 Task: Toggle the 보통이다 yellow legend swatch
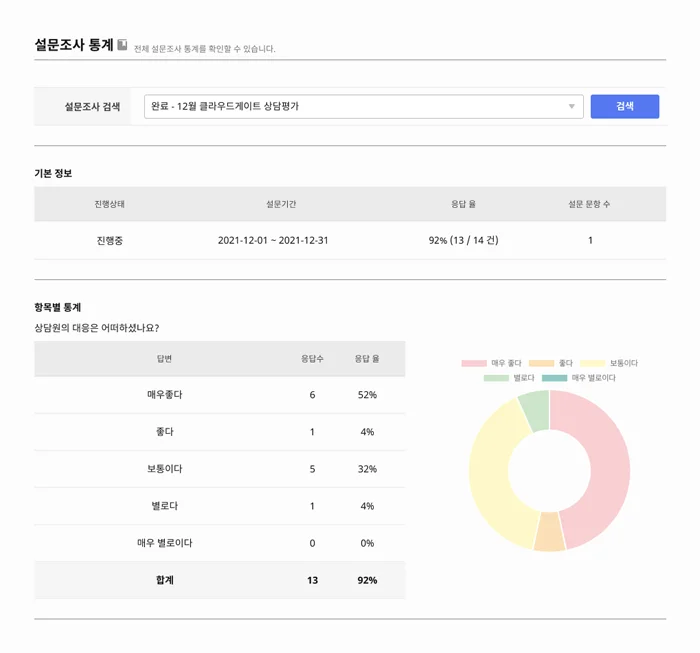592,363
